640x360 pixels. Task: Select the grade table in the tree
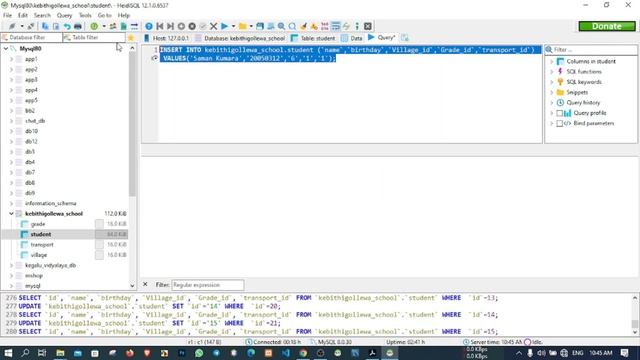[x=38, y=224]
